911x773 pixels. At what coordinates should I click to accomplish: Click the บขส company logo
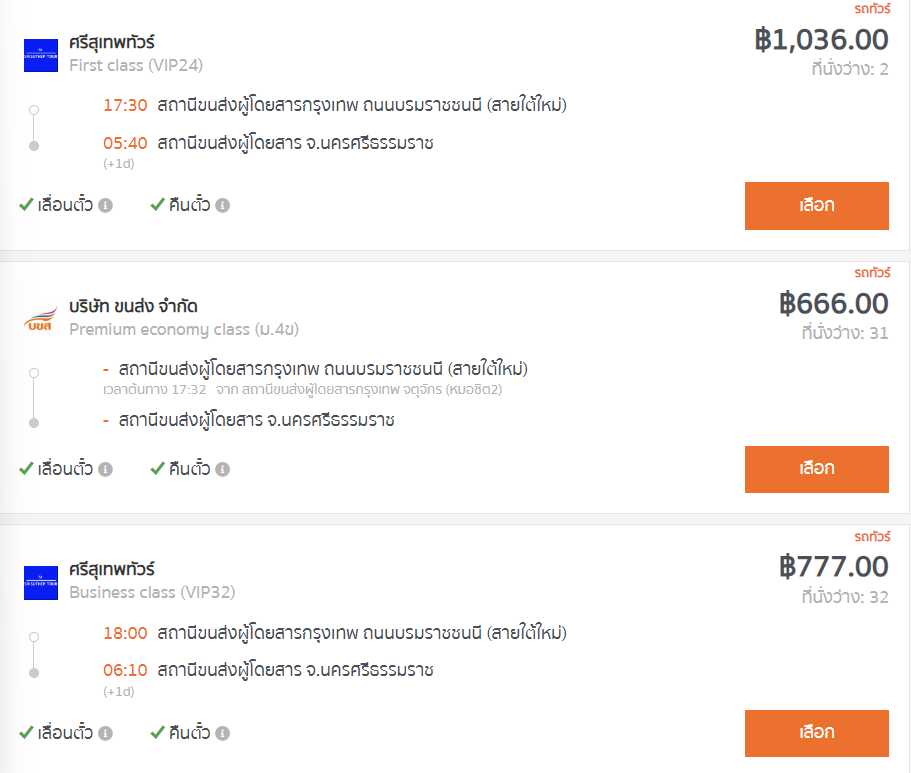41,319
